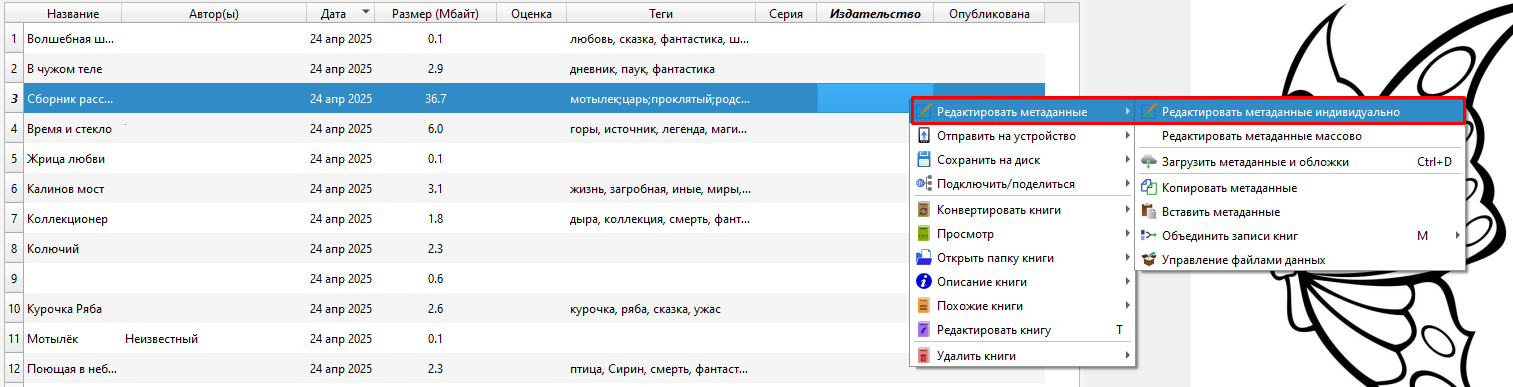Click the purple Редактировать книгу icon
The image size is (1513, 387).
point(925,330)
